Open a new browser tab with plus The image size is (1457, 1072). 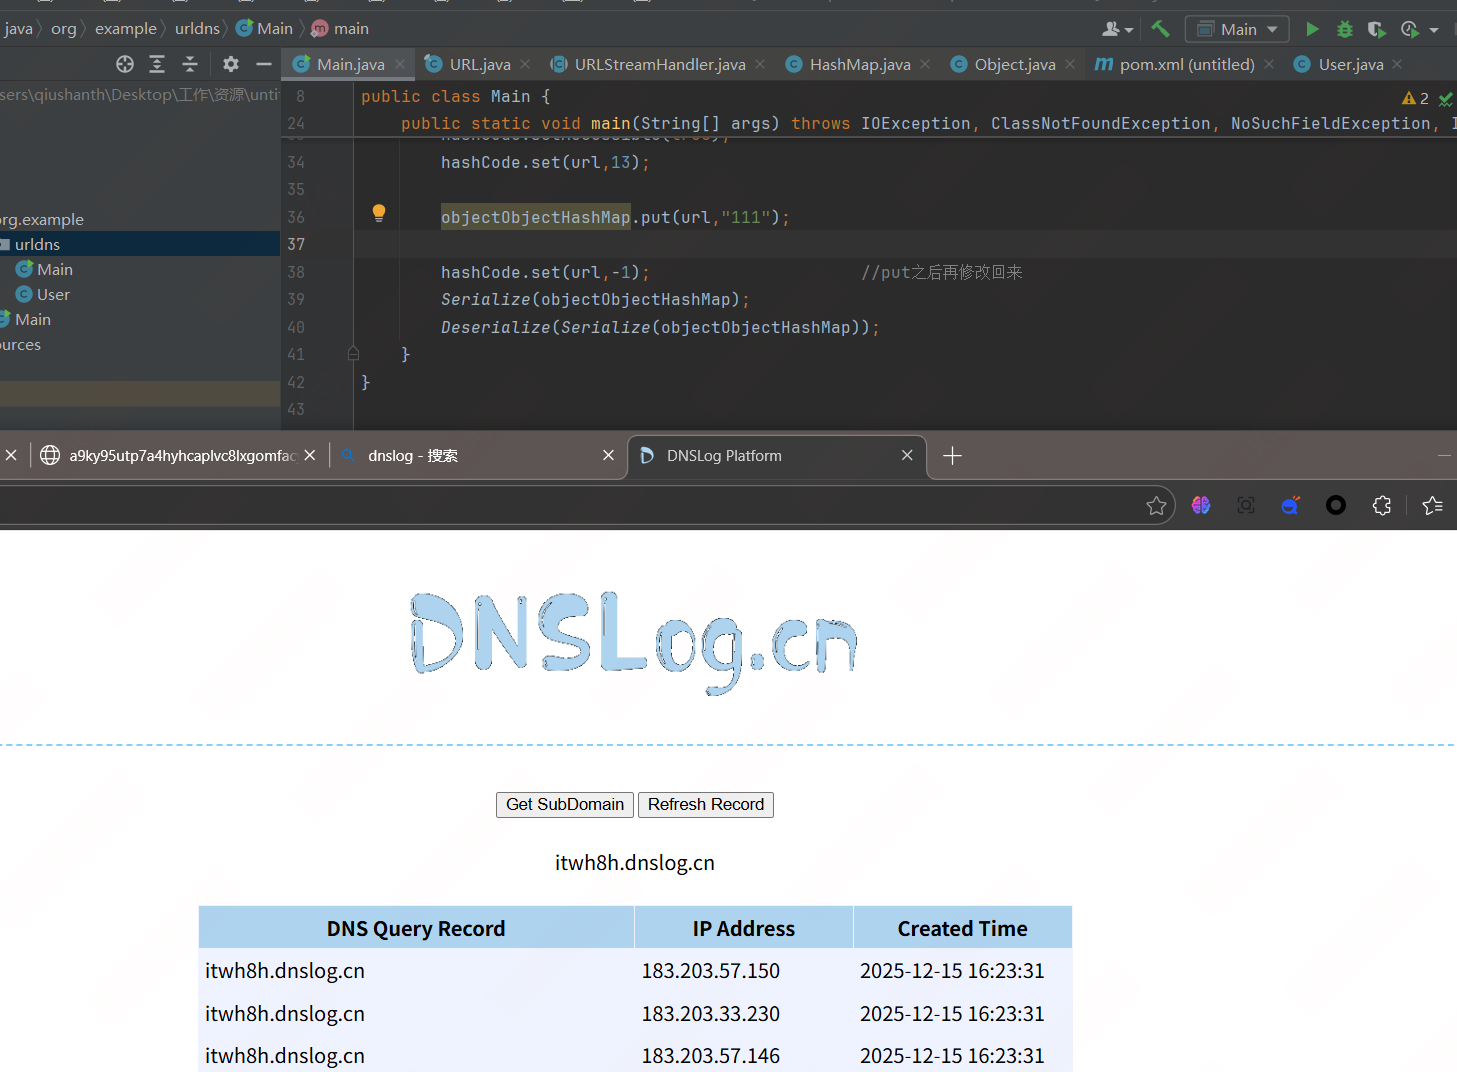pos(952,456)
